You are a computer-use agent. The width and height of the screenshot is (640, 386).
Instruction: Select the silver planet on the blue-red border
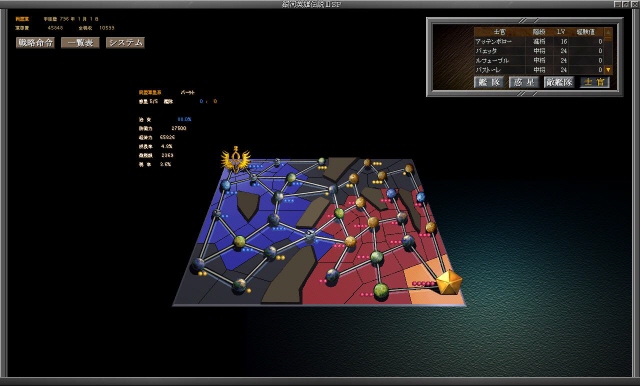click(310, 235)
